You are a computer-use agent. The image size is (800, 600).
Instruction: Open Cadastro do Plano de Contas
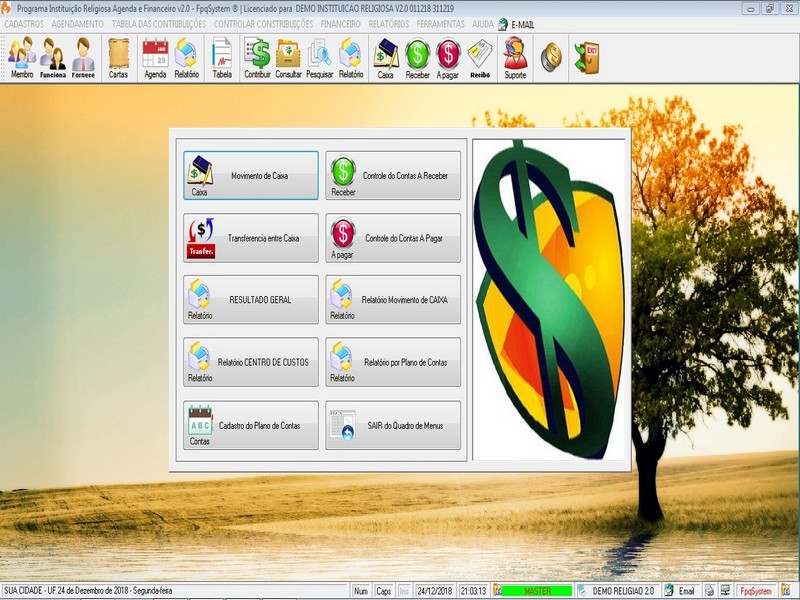coord(251,425)
